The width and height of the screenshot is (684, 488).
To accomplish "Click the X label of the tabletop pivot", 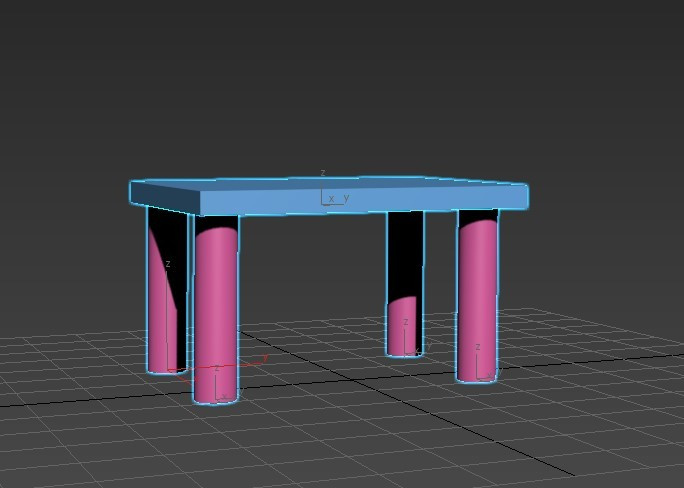I will tap(331, 199).
